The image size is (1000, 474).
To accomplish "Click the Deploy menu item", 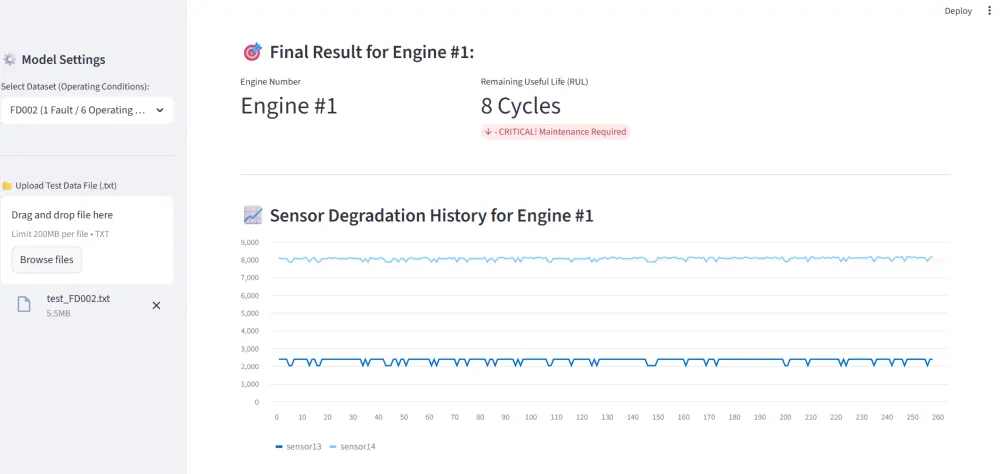I will pos(957,11).
